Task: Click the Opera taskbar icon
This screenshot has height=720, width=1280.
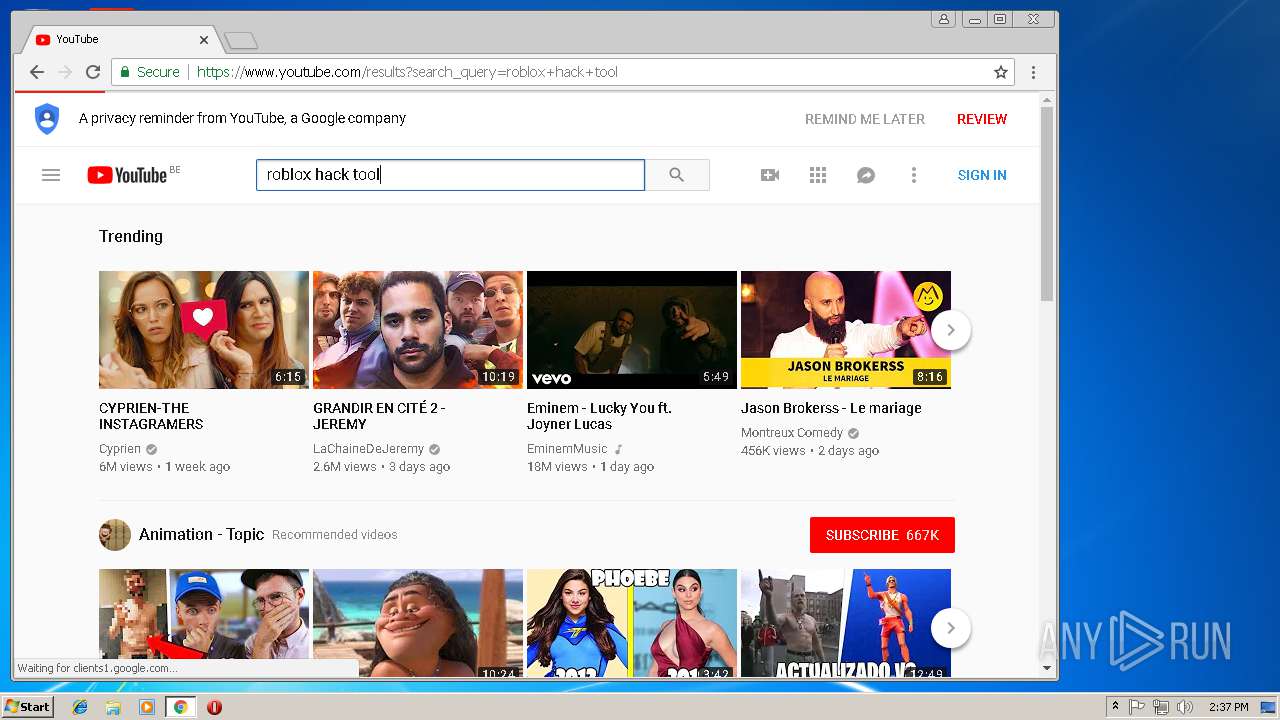Action: [214, 707]
